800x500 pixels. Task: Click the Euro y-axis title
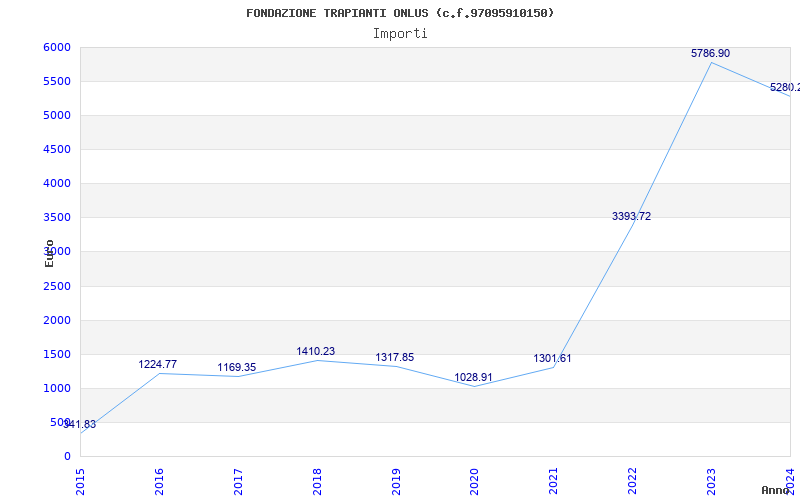tap(49, 253)
